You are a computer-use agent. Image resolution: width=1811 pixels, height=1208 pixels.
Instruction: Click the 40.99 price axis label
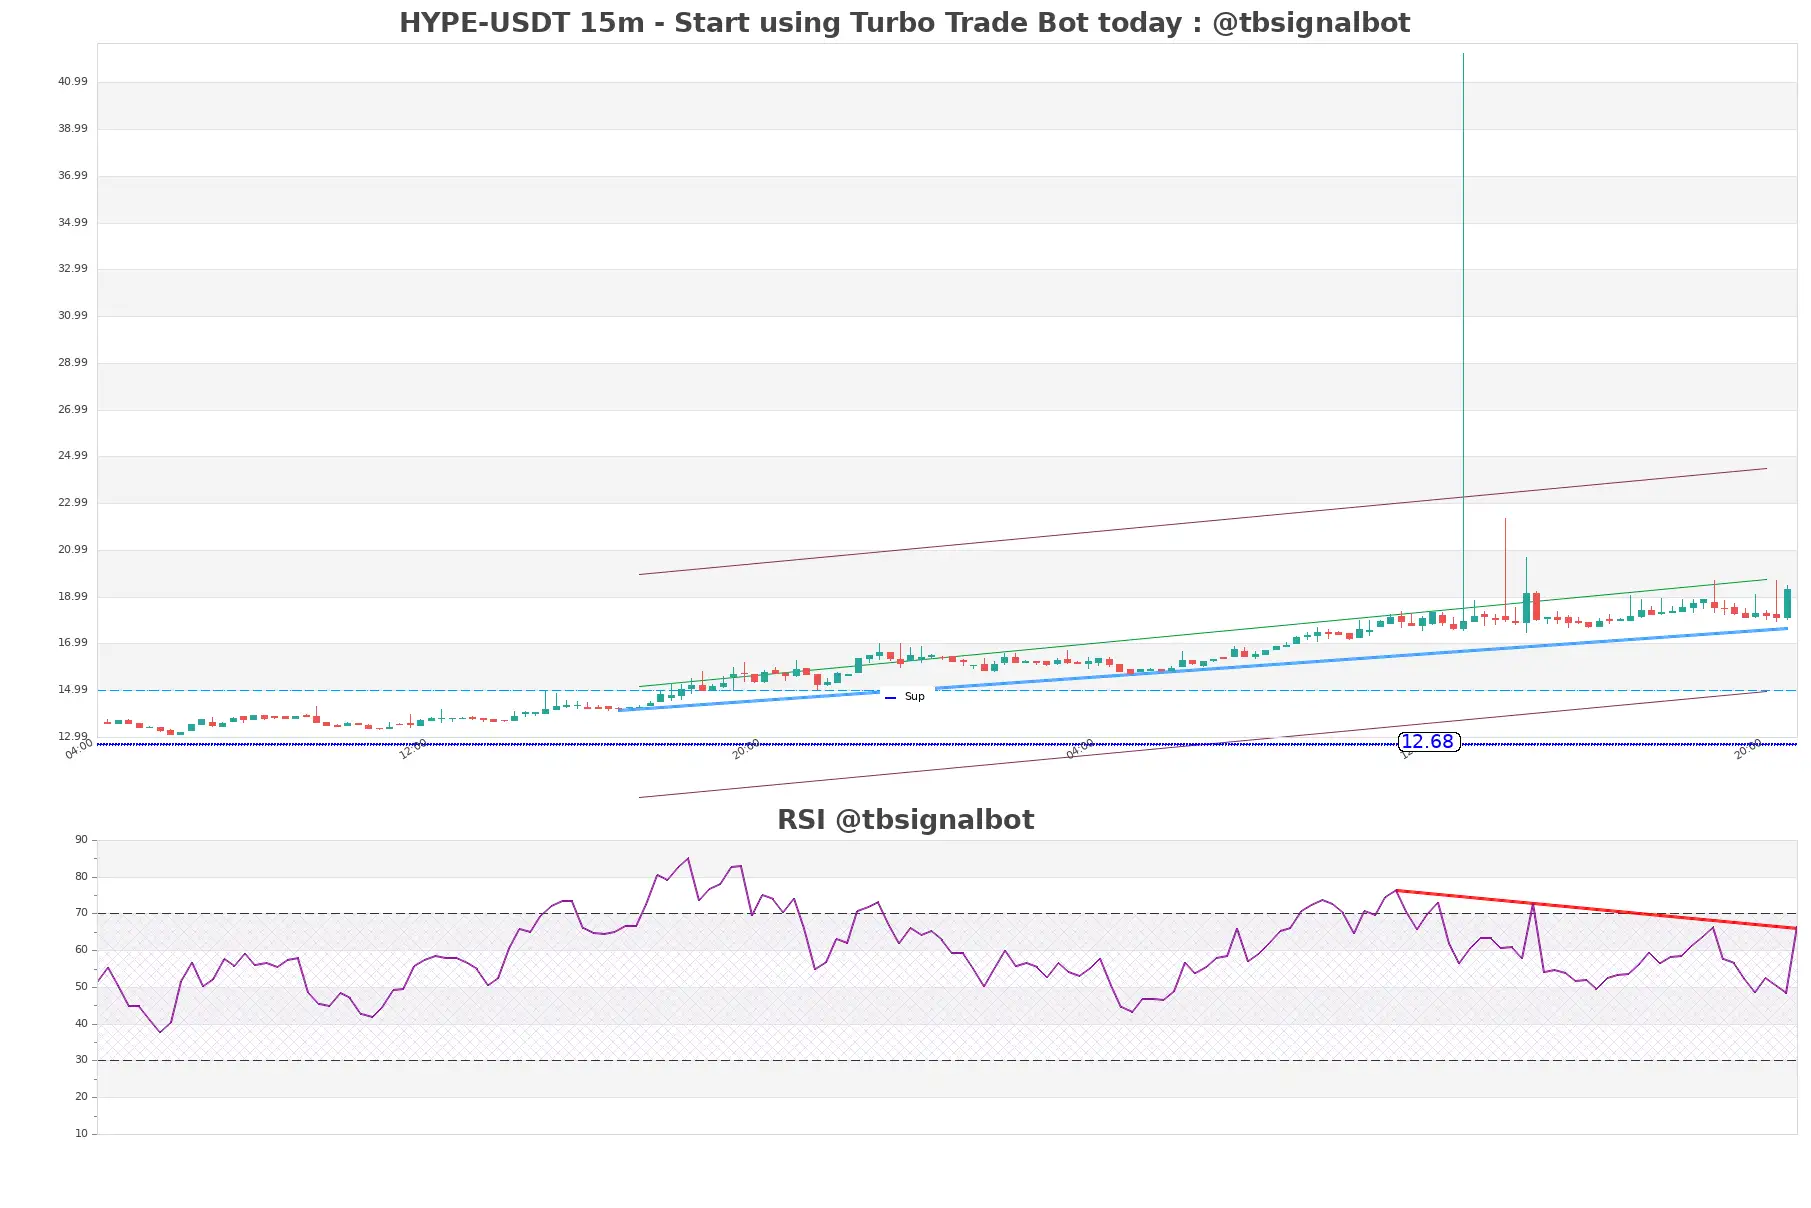73,82
